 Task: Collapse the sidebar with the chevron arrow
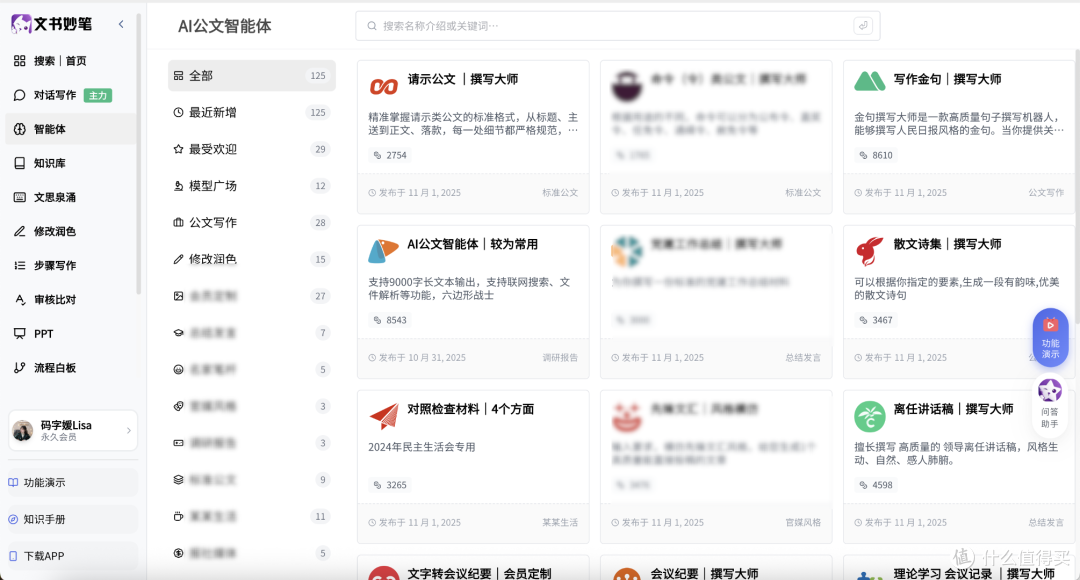(x=121, y=24)
